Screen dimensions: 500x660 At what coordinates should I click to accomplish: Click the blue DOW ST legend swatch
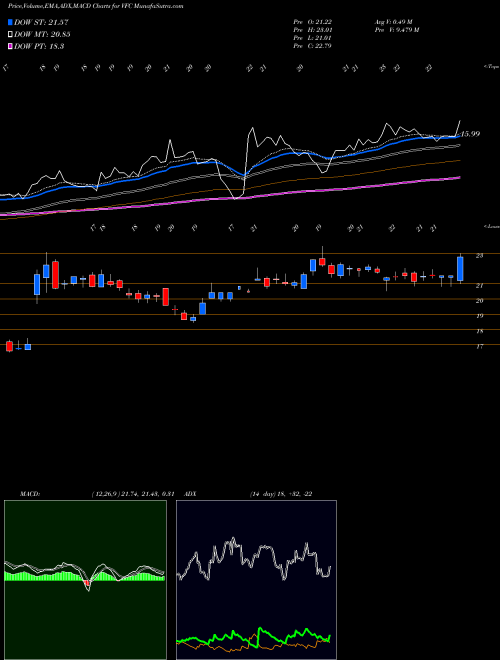tap(10, 22)
